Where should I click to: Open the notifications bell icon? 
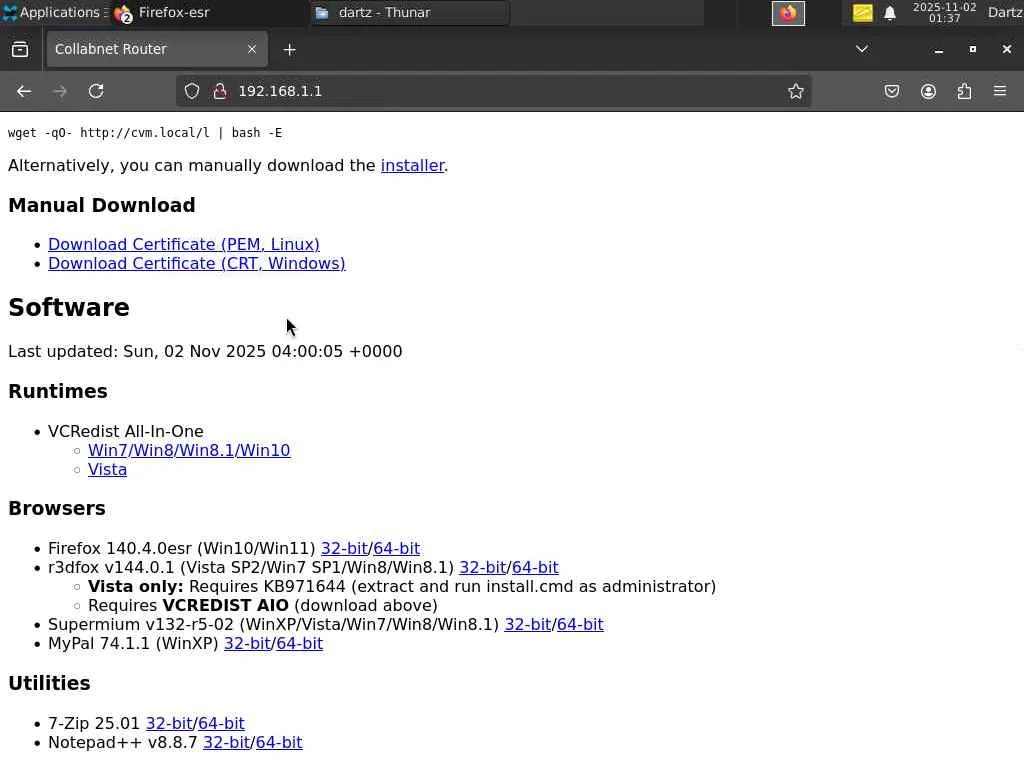point(889,13)
